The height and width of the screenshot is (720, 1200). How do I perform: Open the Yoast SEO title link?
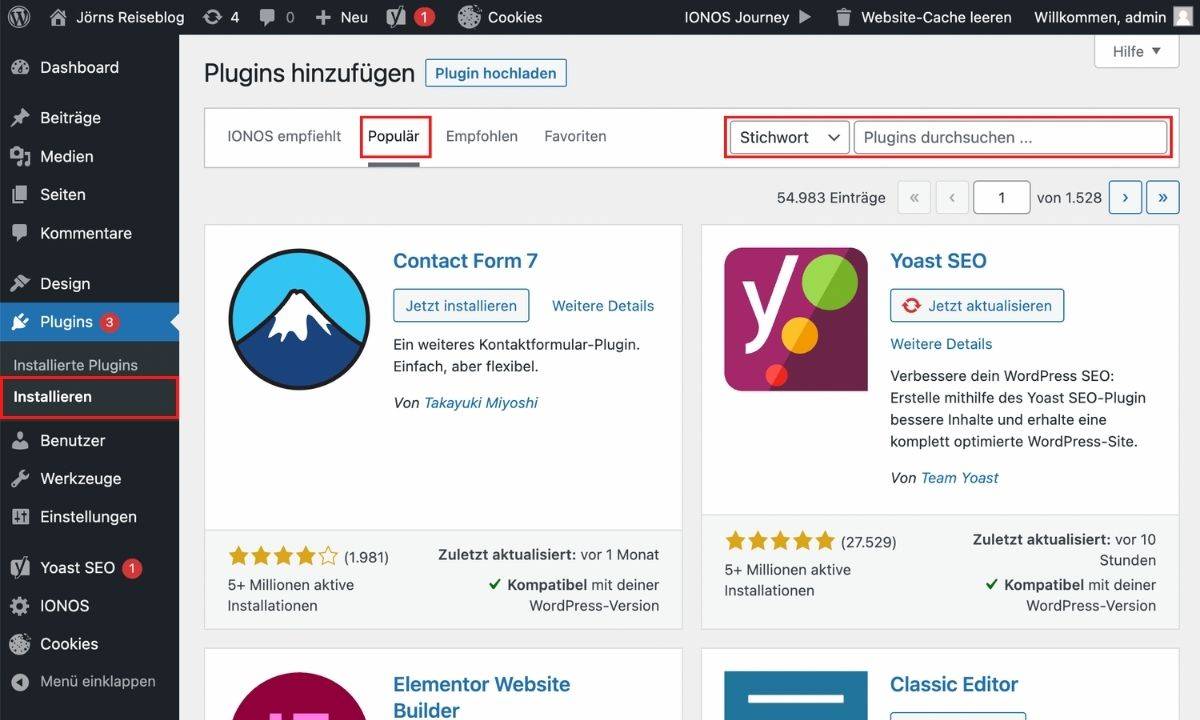tap(938, 261)
